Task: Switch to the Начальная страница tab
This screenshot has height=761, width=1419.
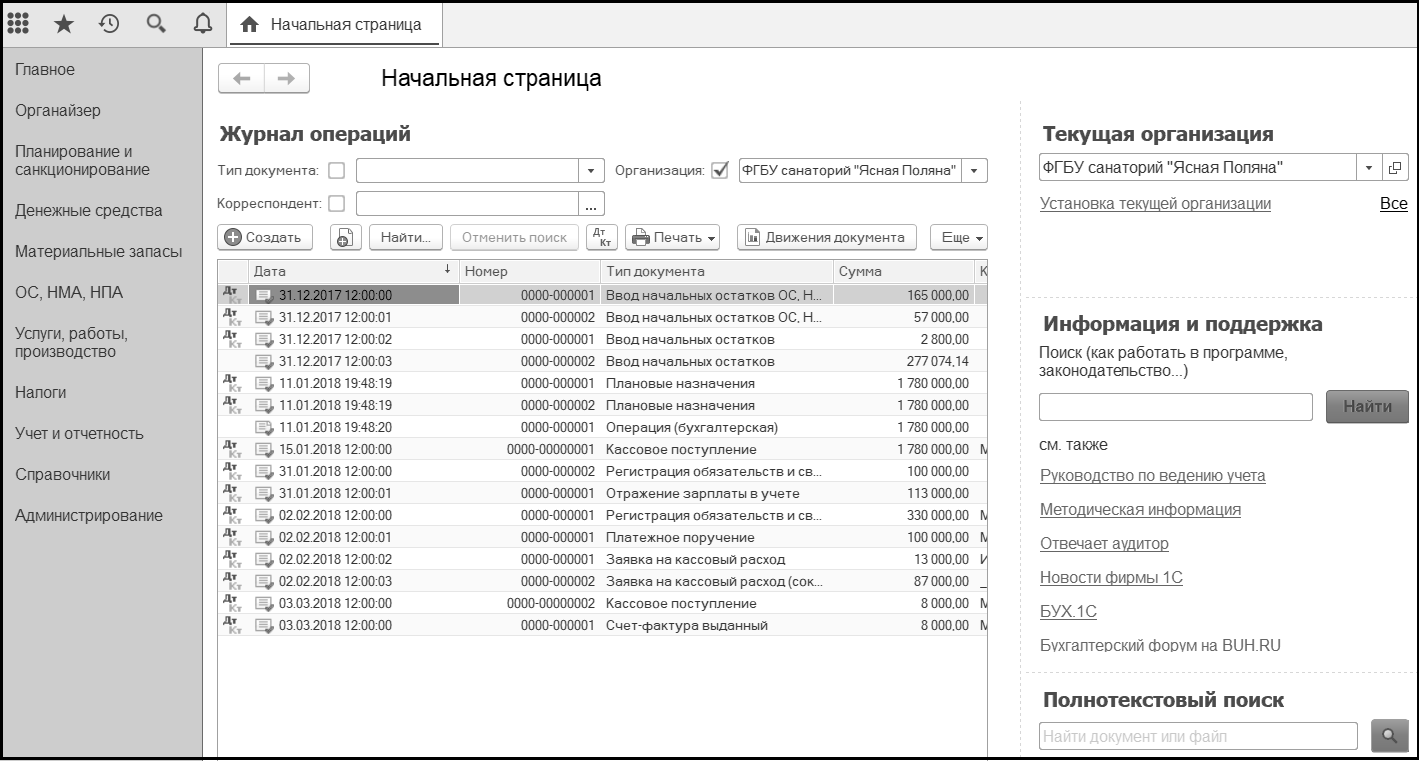Action: [335, 24]
